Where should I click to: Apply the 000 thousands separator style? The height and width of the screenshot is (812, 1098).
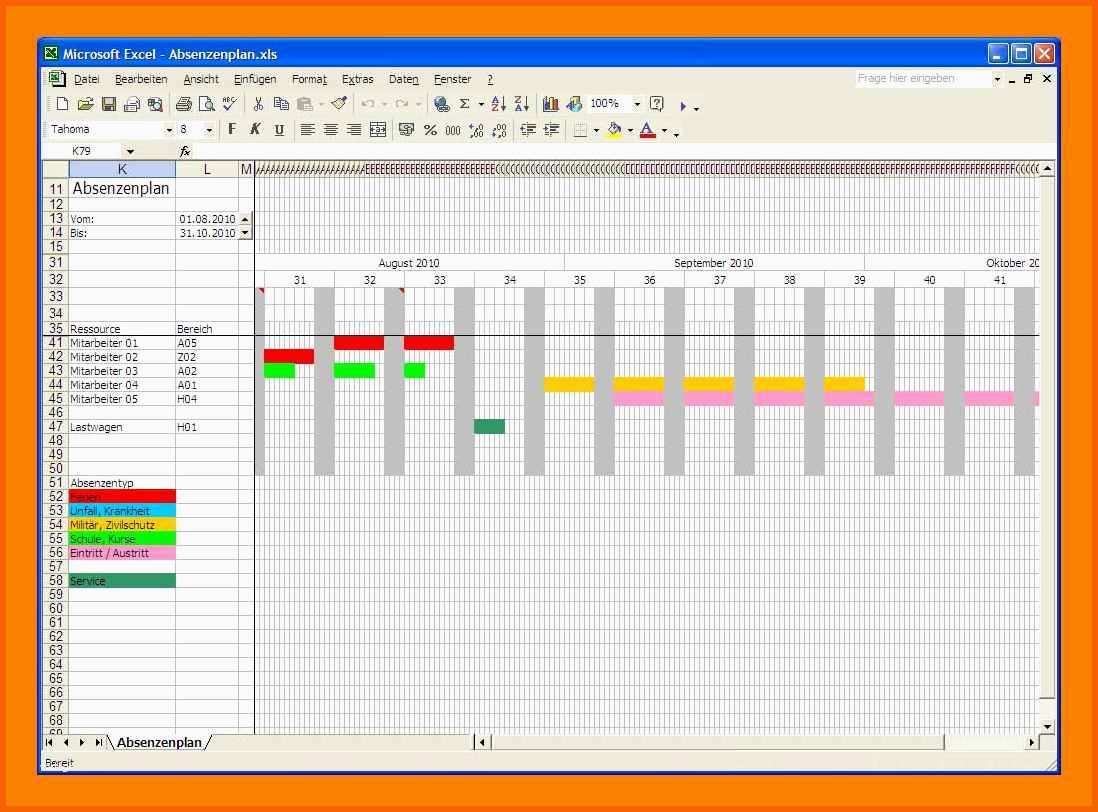point(453,130)
